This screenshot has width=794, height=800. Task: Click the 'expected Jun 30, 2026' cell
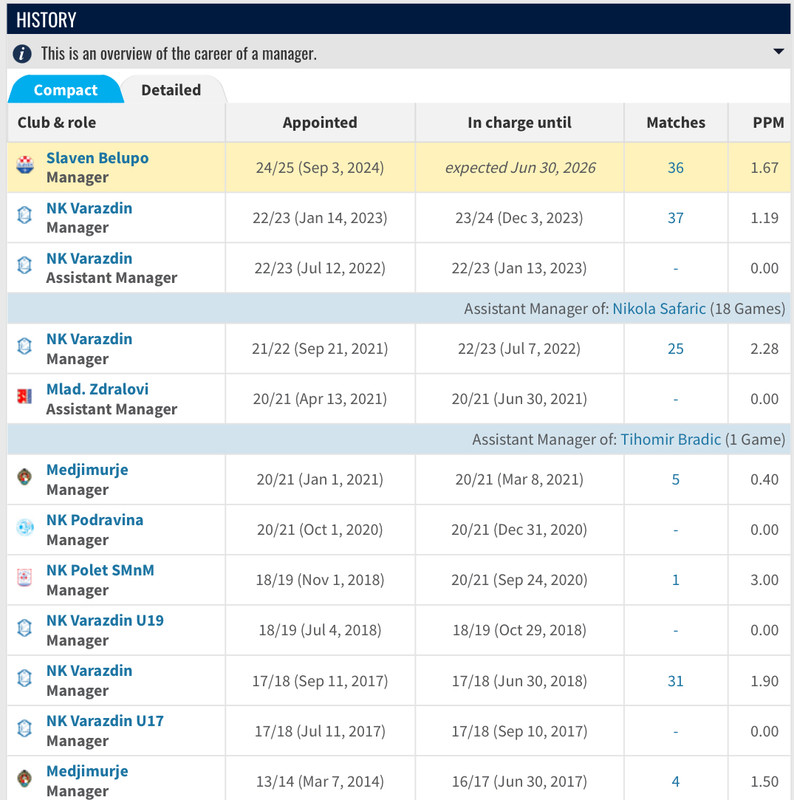520,168
